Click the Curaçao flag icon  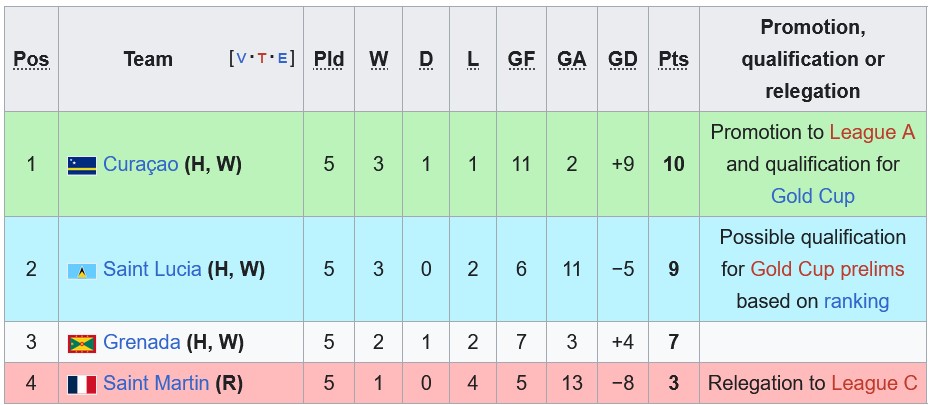(x=82, y=165)
